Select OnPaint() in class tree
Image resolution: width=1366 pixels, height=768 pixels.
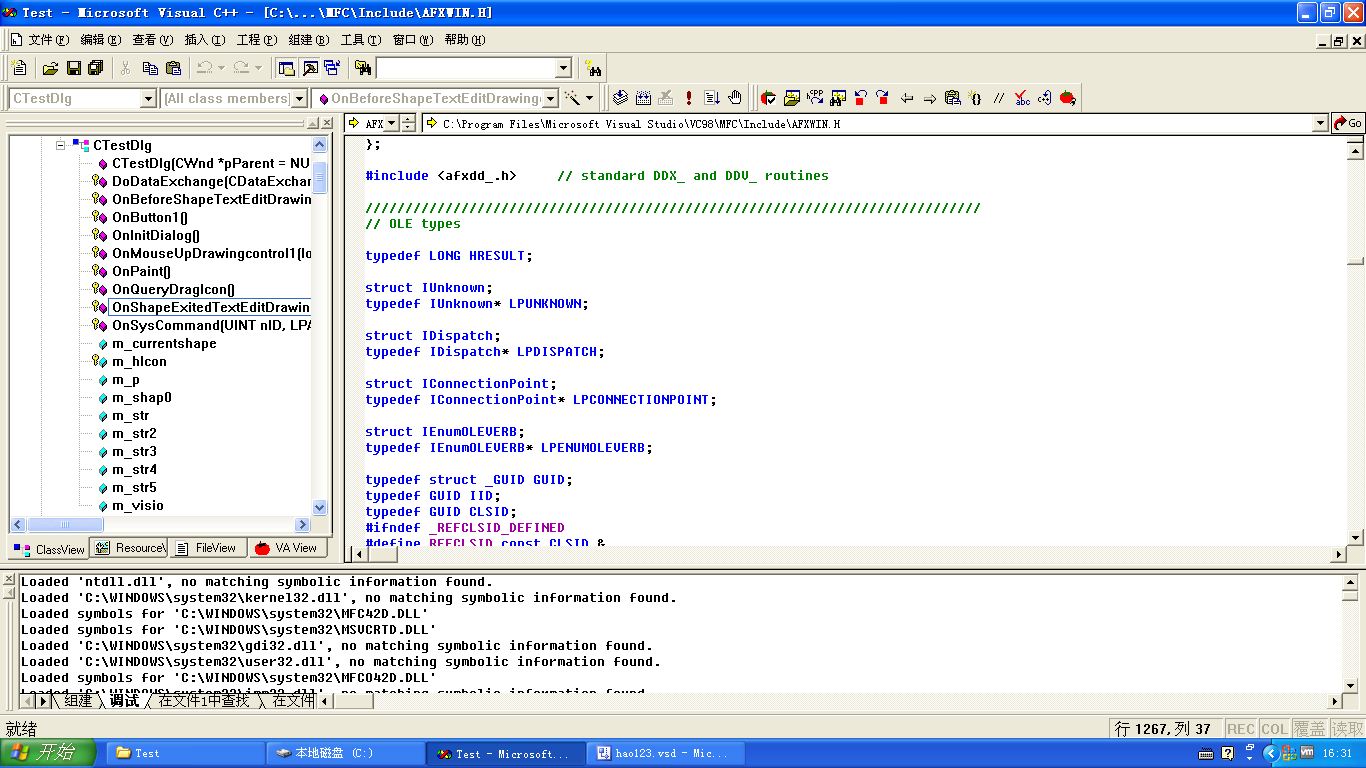(141, 271)
